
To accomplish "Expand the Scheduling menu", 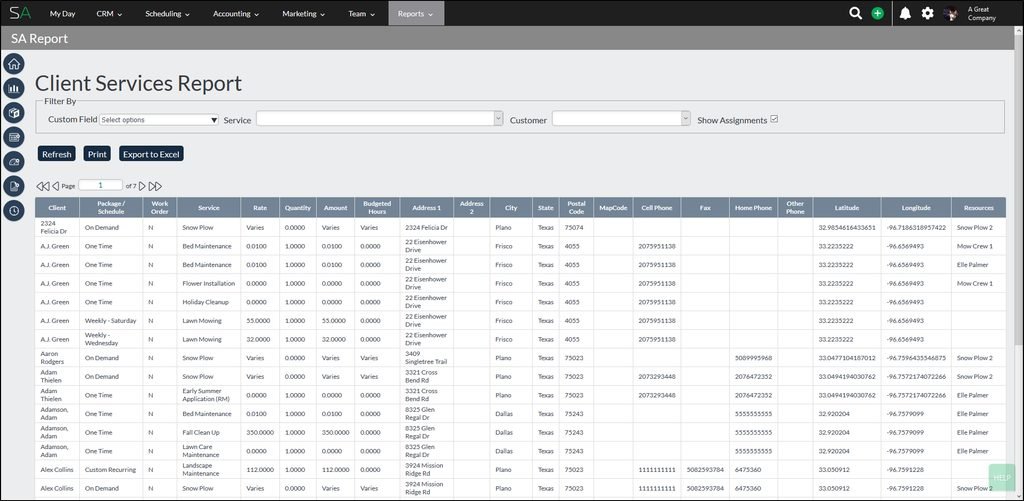I will coord(167,13).
